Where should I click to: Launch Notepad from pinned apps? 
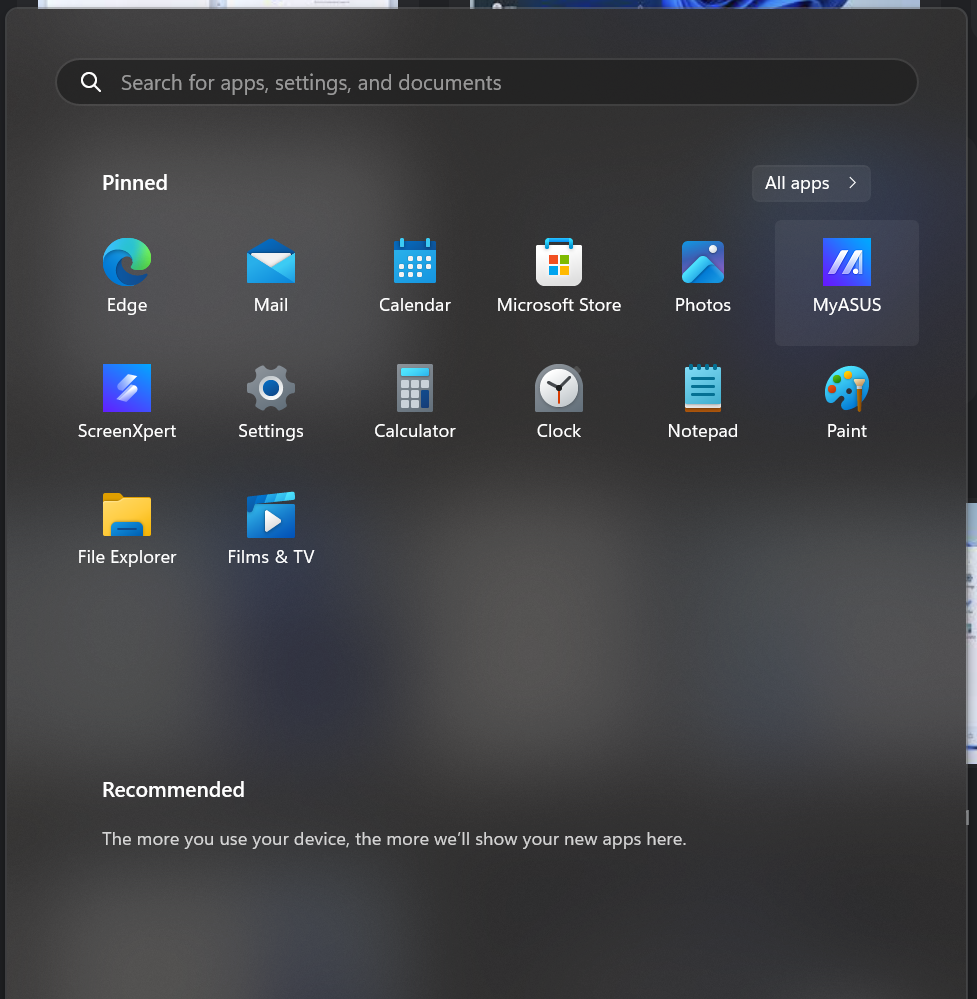tap(703, 402)
